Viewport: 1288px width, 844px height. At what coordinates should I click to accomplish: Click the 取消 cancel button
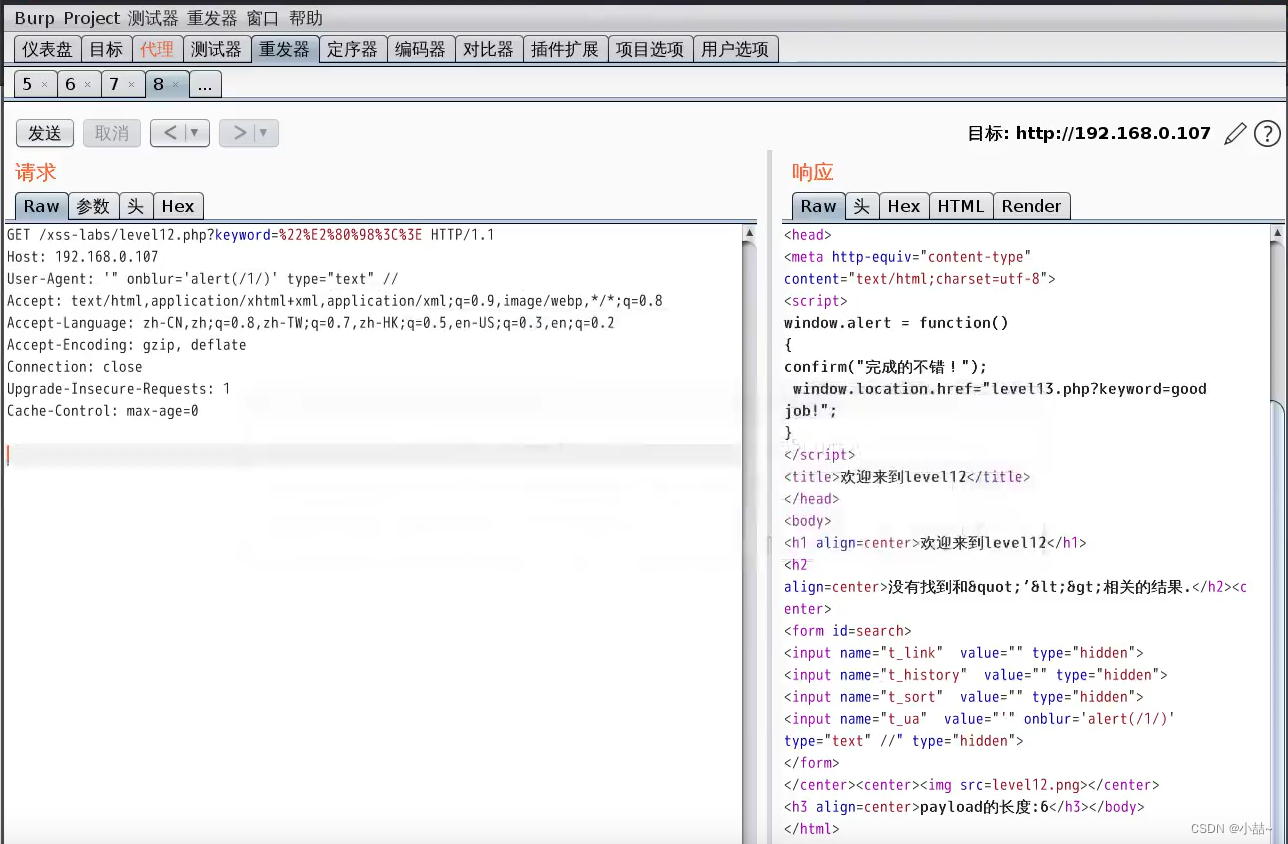[x=111, y=133]
